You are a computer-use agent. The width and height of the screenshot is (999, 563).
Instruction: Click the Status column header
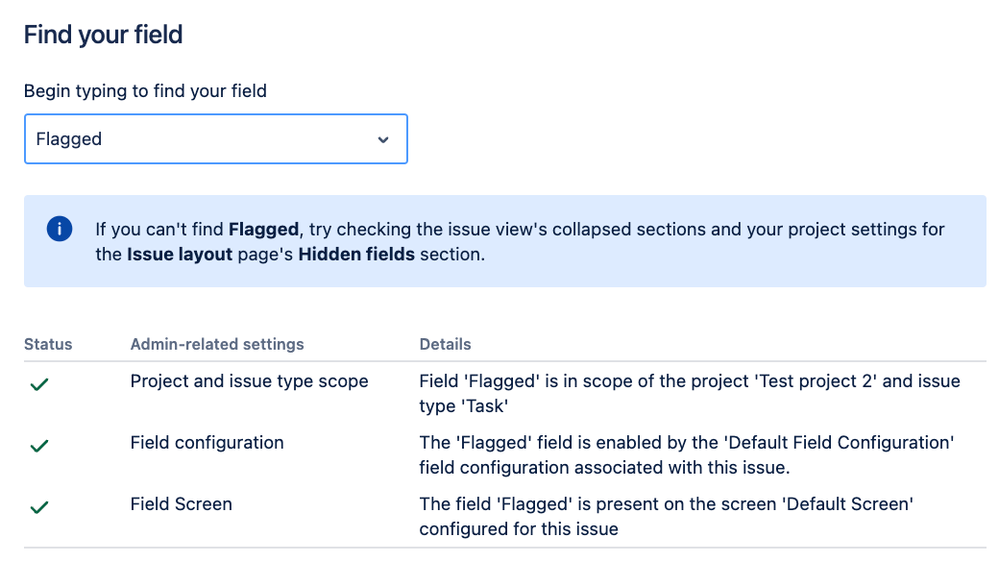point(48,344)
